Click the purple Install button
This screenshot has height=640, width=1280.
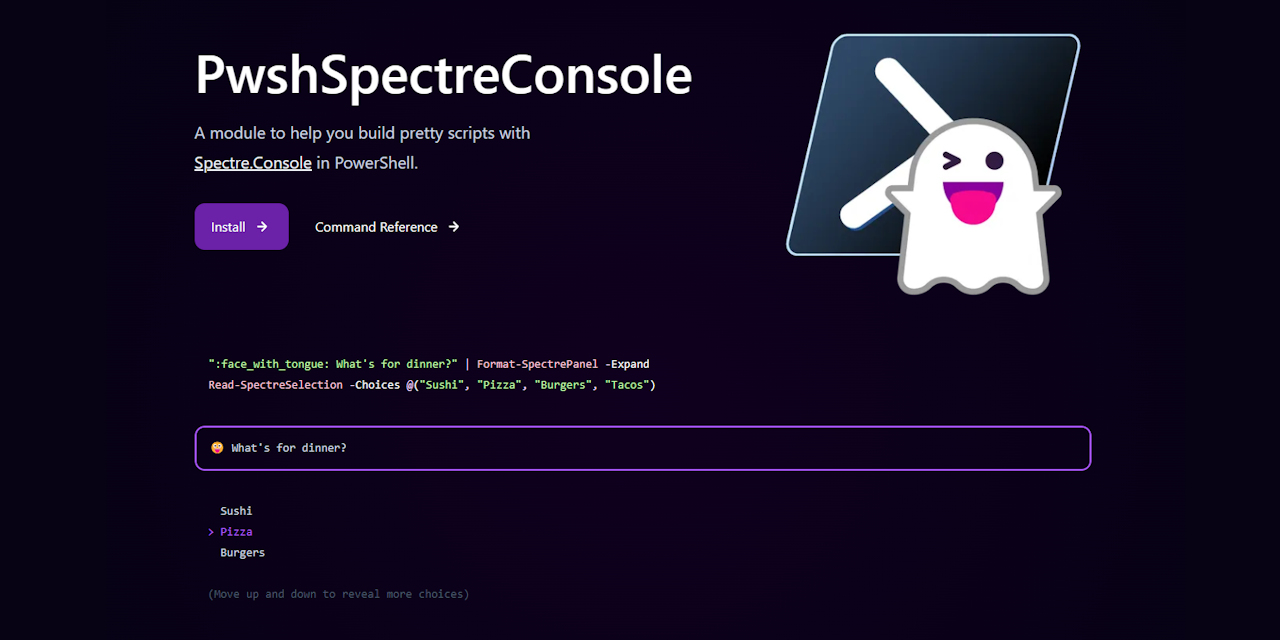click(x=241, y=227)
